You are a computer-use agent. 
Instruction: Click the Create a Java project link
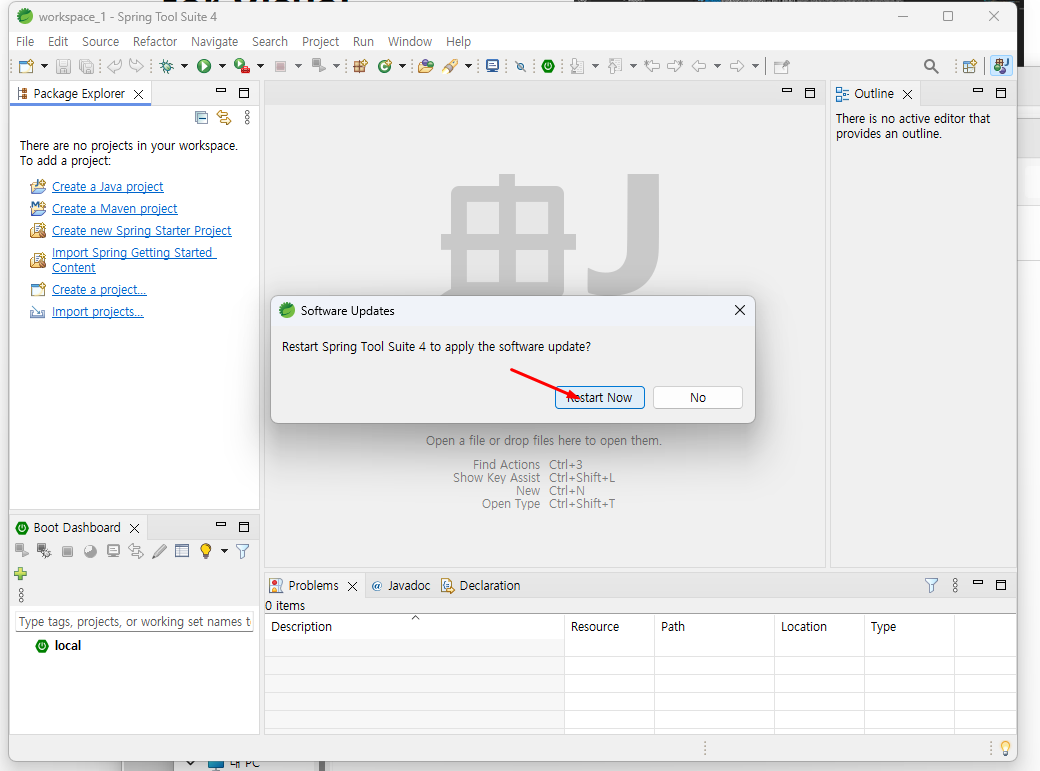tap(107, 187)
